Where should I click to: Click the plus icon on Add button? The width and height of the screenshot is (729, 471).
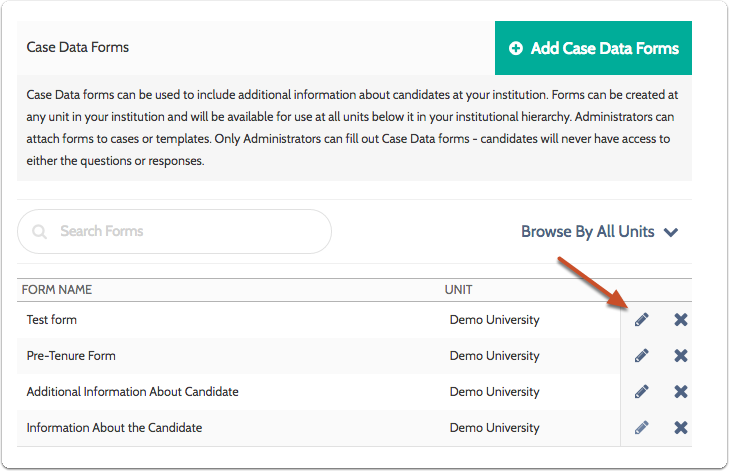(x=516, y=48)
